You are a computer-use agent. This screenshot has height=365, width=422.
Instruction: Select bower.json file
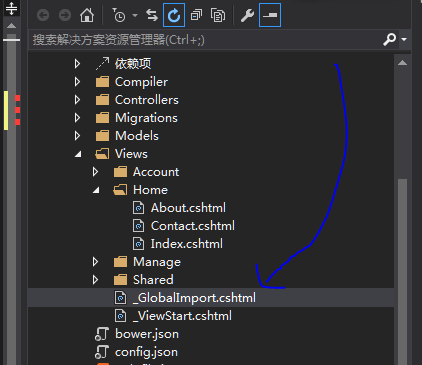pyautogui.click(x=147, y=334)
